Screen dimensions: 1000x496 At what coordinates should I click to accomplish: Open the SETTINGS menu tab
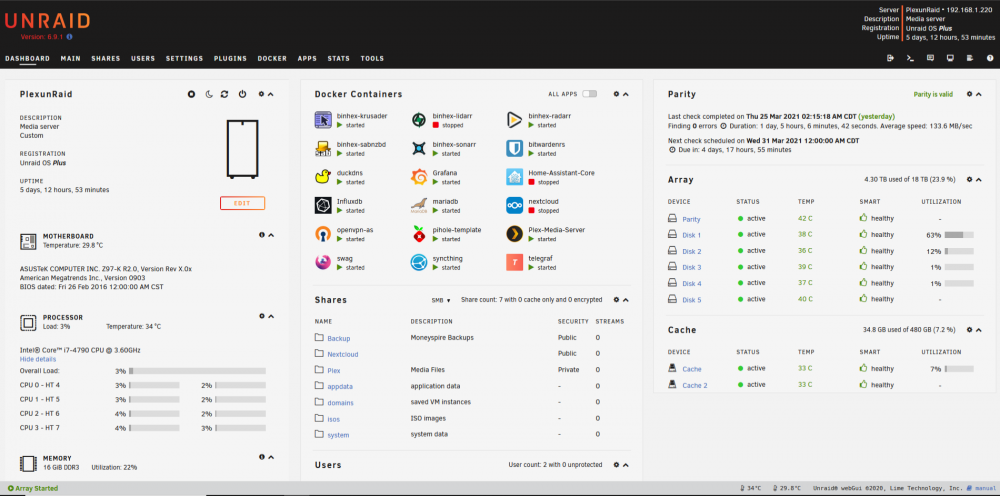coord(184,59)
